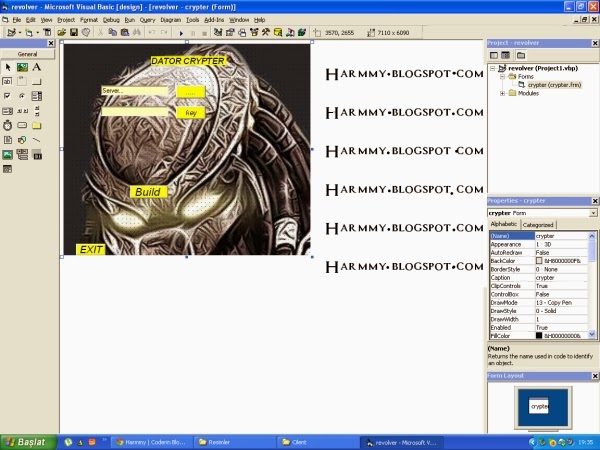This screenshot has width=600, height=450.
Task: Select the BorderStyle property row
Action: point(539,269)
